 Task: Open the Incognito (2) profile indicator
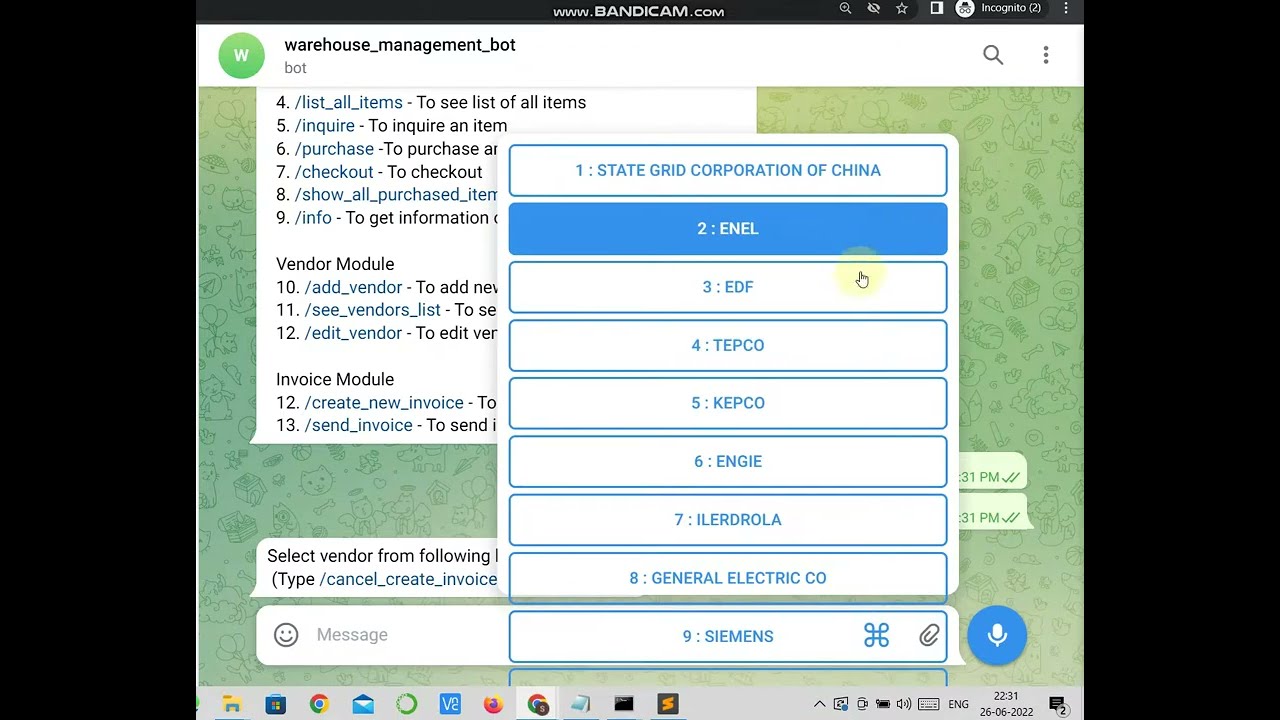999,9
